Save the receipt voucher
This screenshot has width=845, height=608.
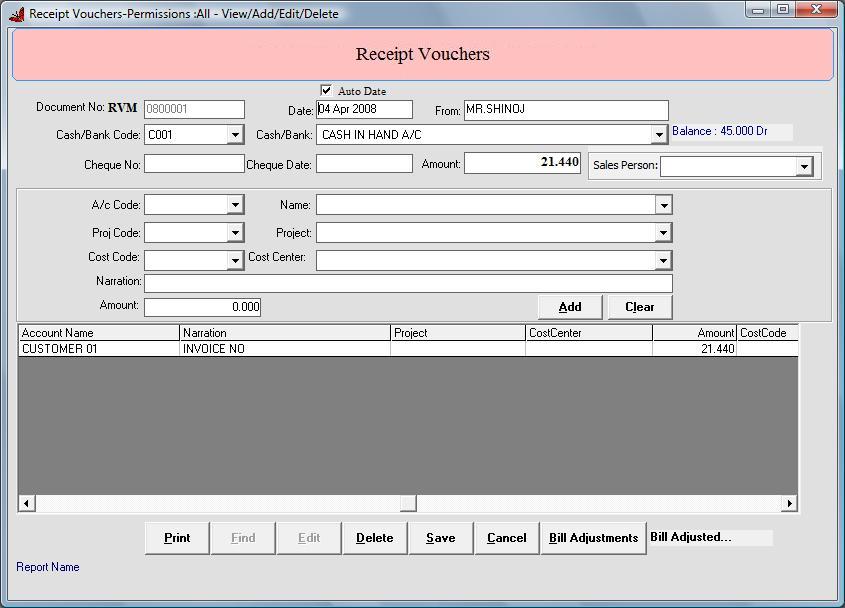pyautogui.click(x=440, y=538)
